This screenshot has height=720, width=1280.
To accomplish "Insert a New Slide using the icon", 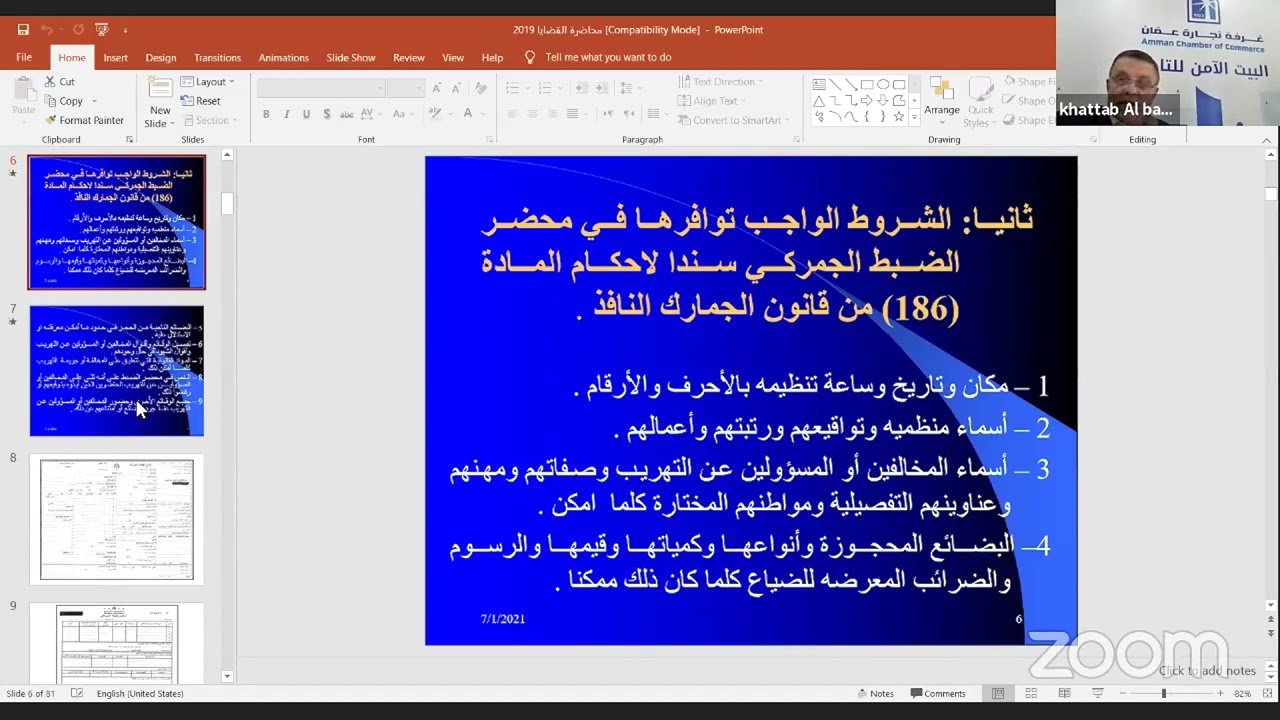I will [160, 88].
